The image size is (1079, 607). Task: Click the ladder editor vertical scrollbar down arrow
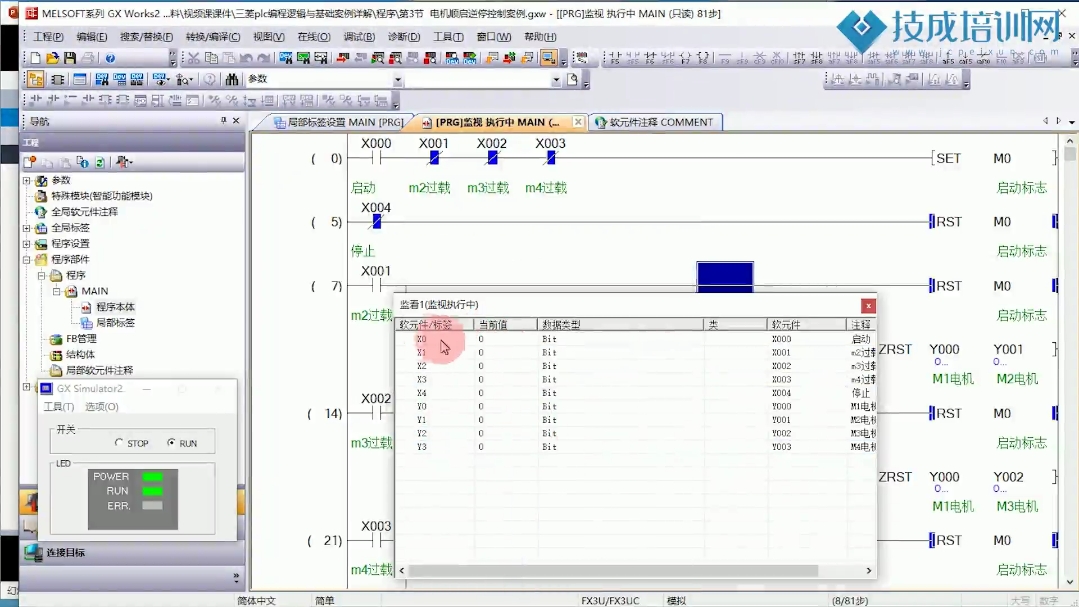click(1070, 583)
